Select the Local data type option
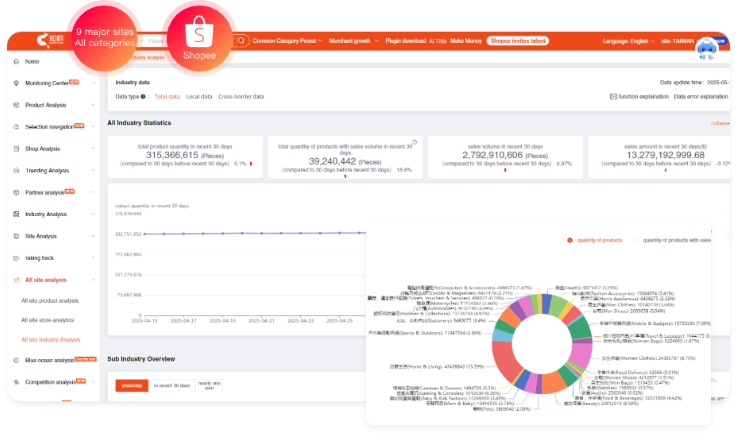 pos(199,97)
